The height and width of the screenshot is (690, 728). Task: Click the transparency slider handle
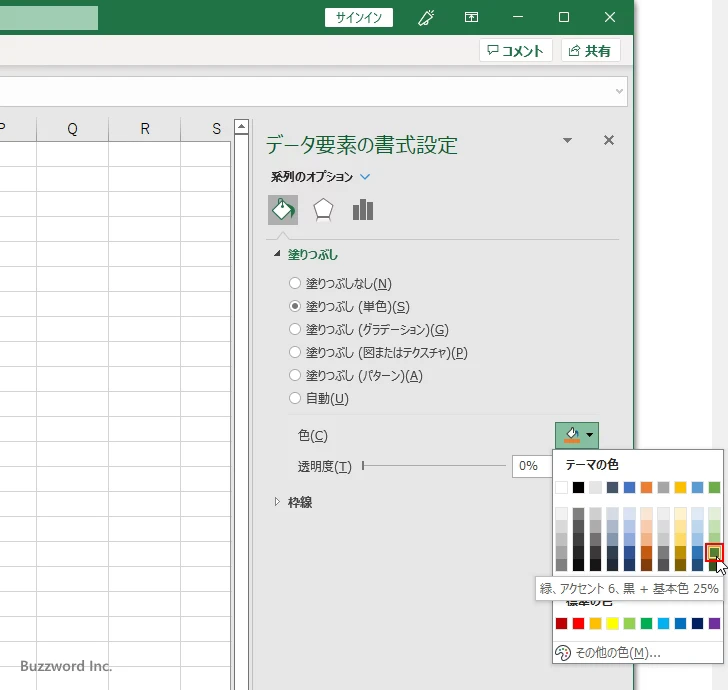tap(363, 465)
